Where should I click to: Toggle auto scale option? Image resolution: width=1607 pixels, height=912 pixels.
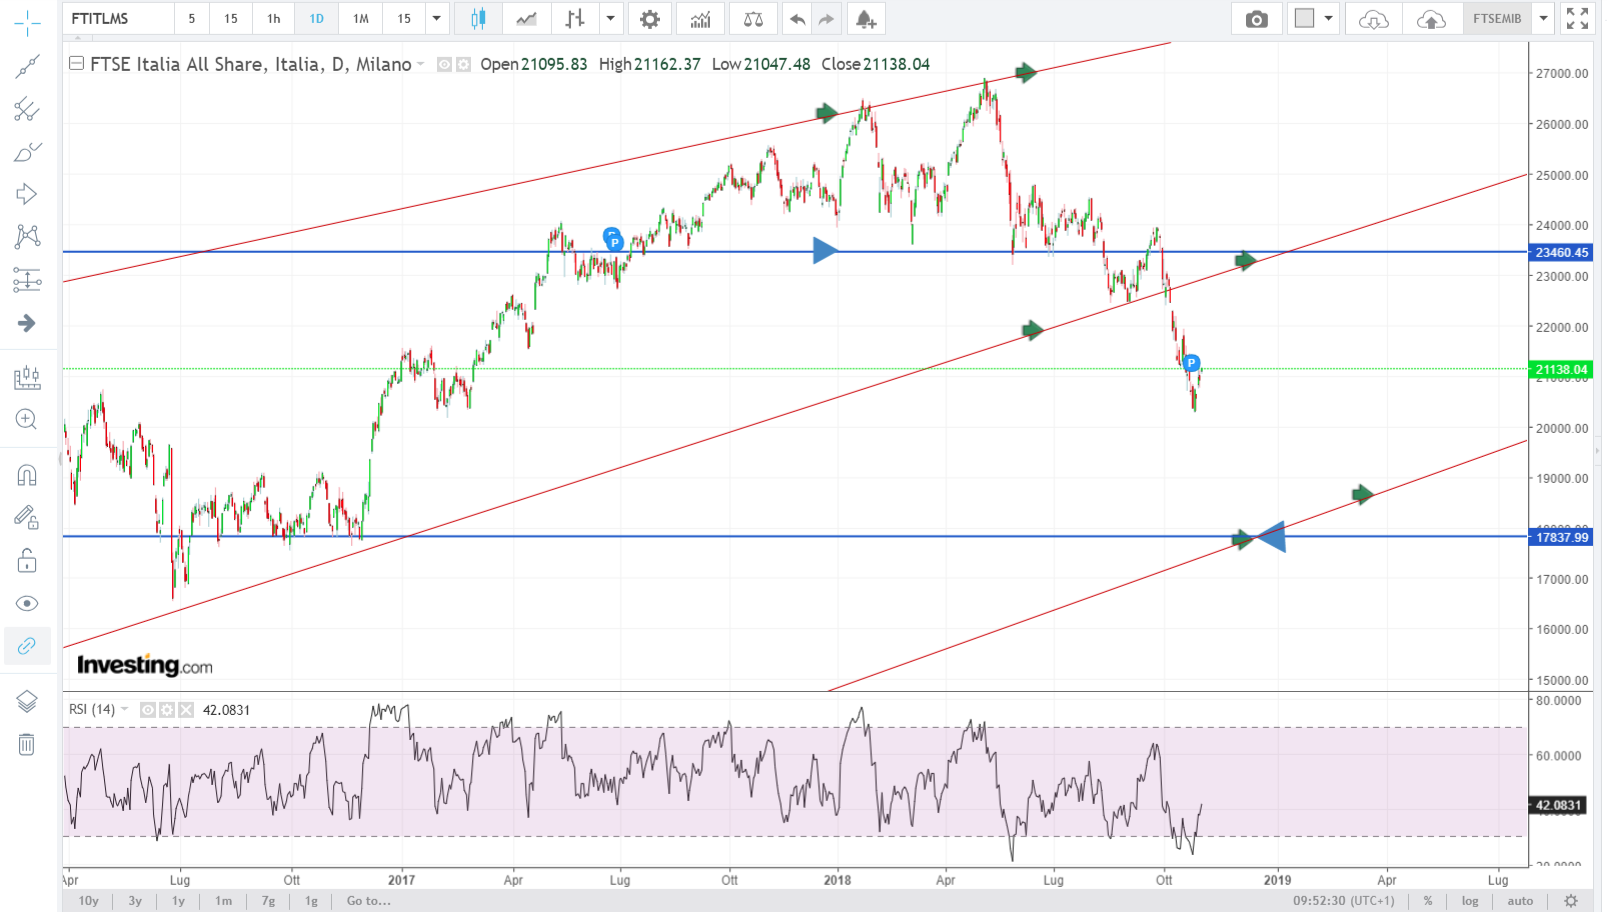1520,901
